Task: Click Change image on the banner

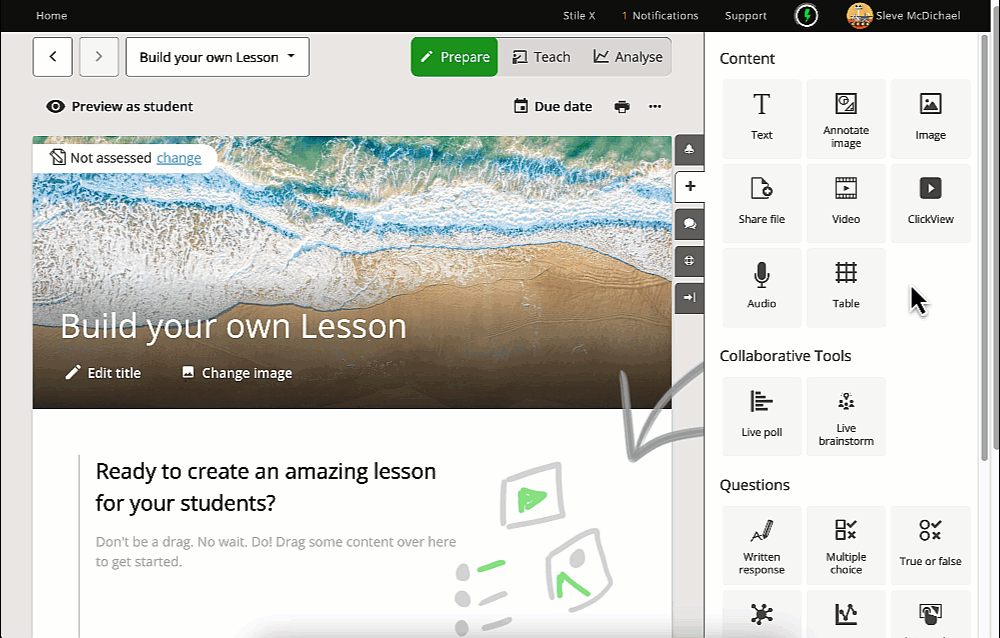Action: pyautogui.click(x=237, y=373)
